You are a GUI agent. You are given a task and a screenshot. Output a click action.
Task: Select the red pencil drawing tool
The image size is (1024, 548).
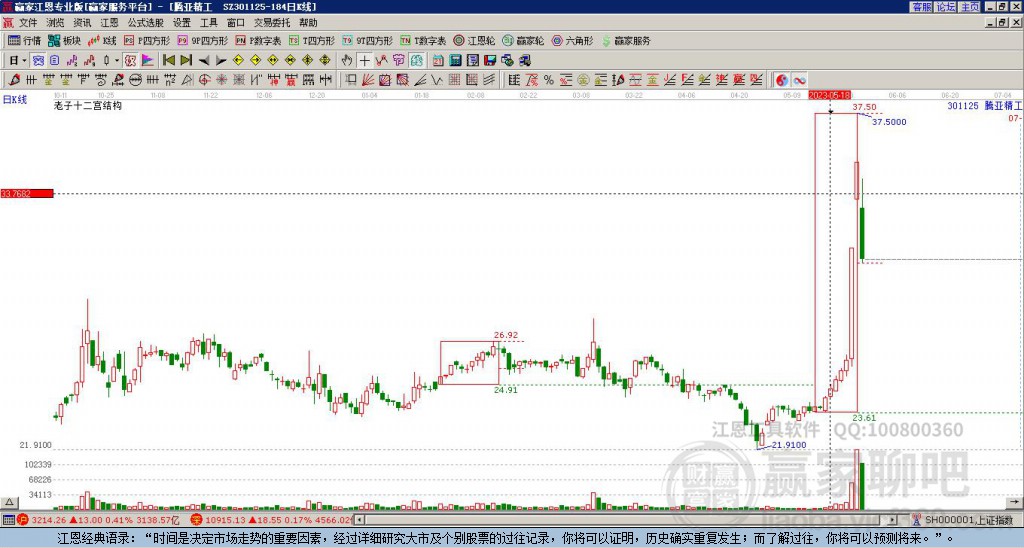(14, 80)
